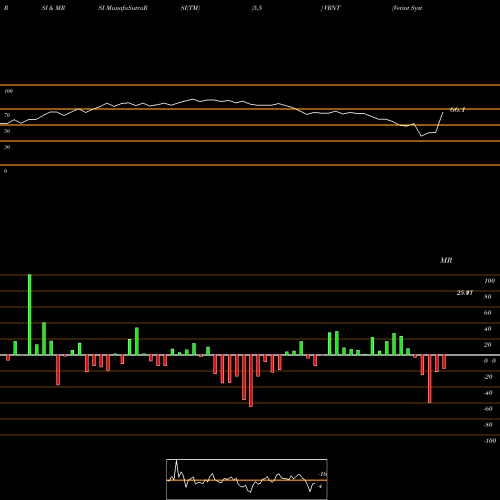
Task: Click the RSI axis label 30
Action: point(7,147)
